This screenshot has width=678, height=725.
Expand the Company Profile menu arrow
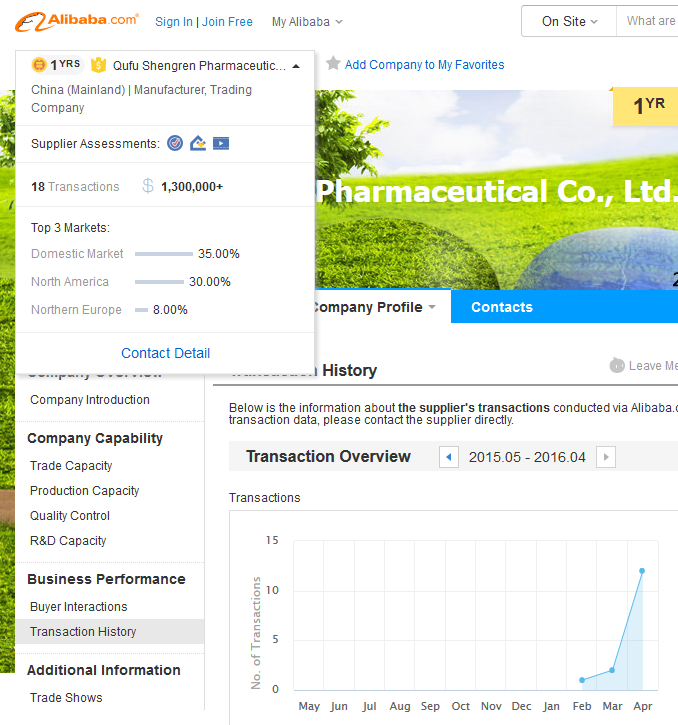[x=432, y=307]
